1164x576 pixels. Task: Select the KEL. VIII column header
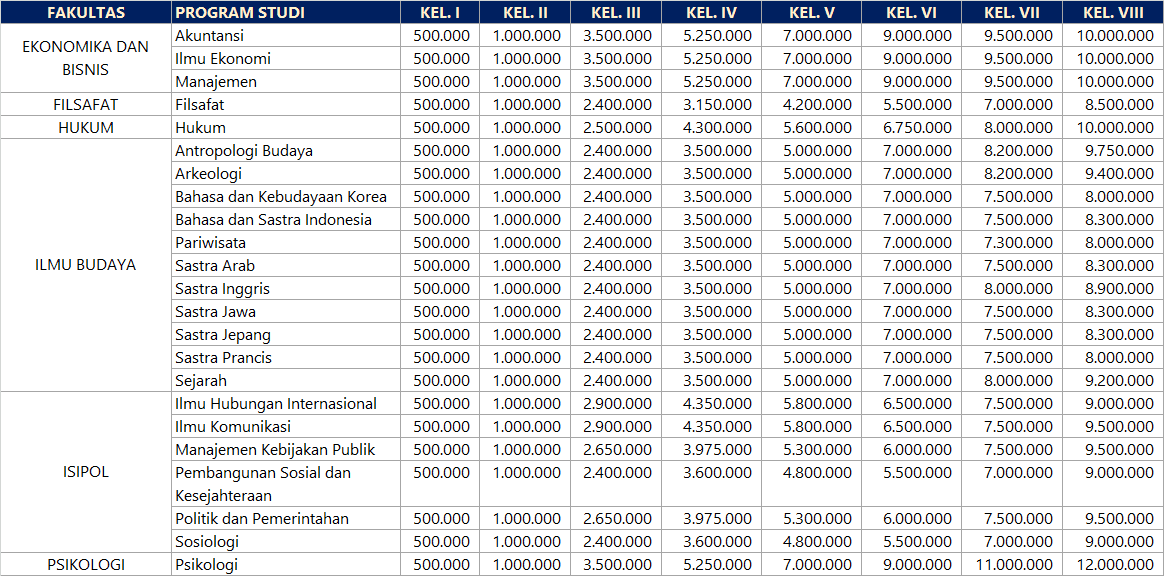(1113, 13)
